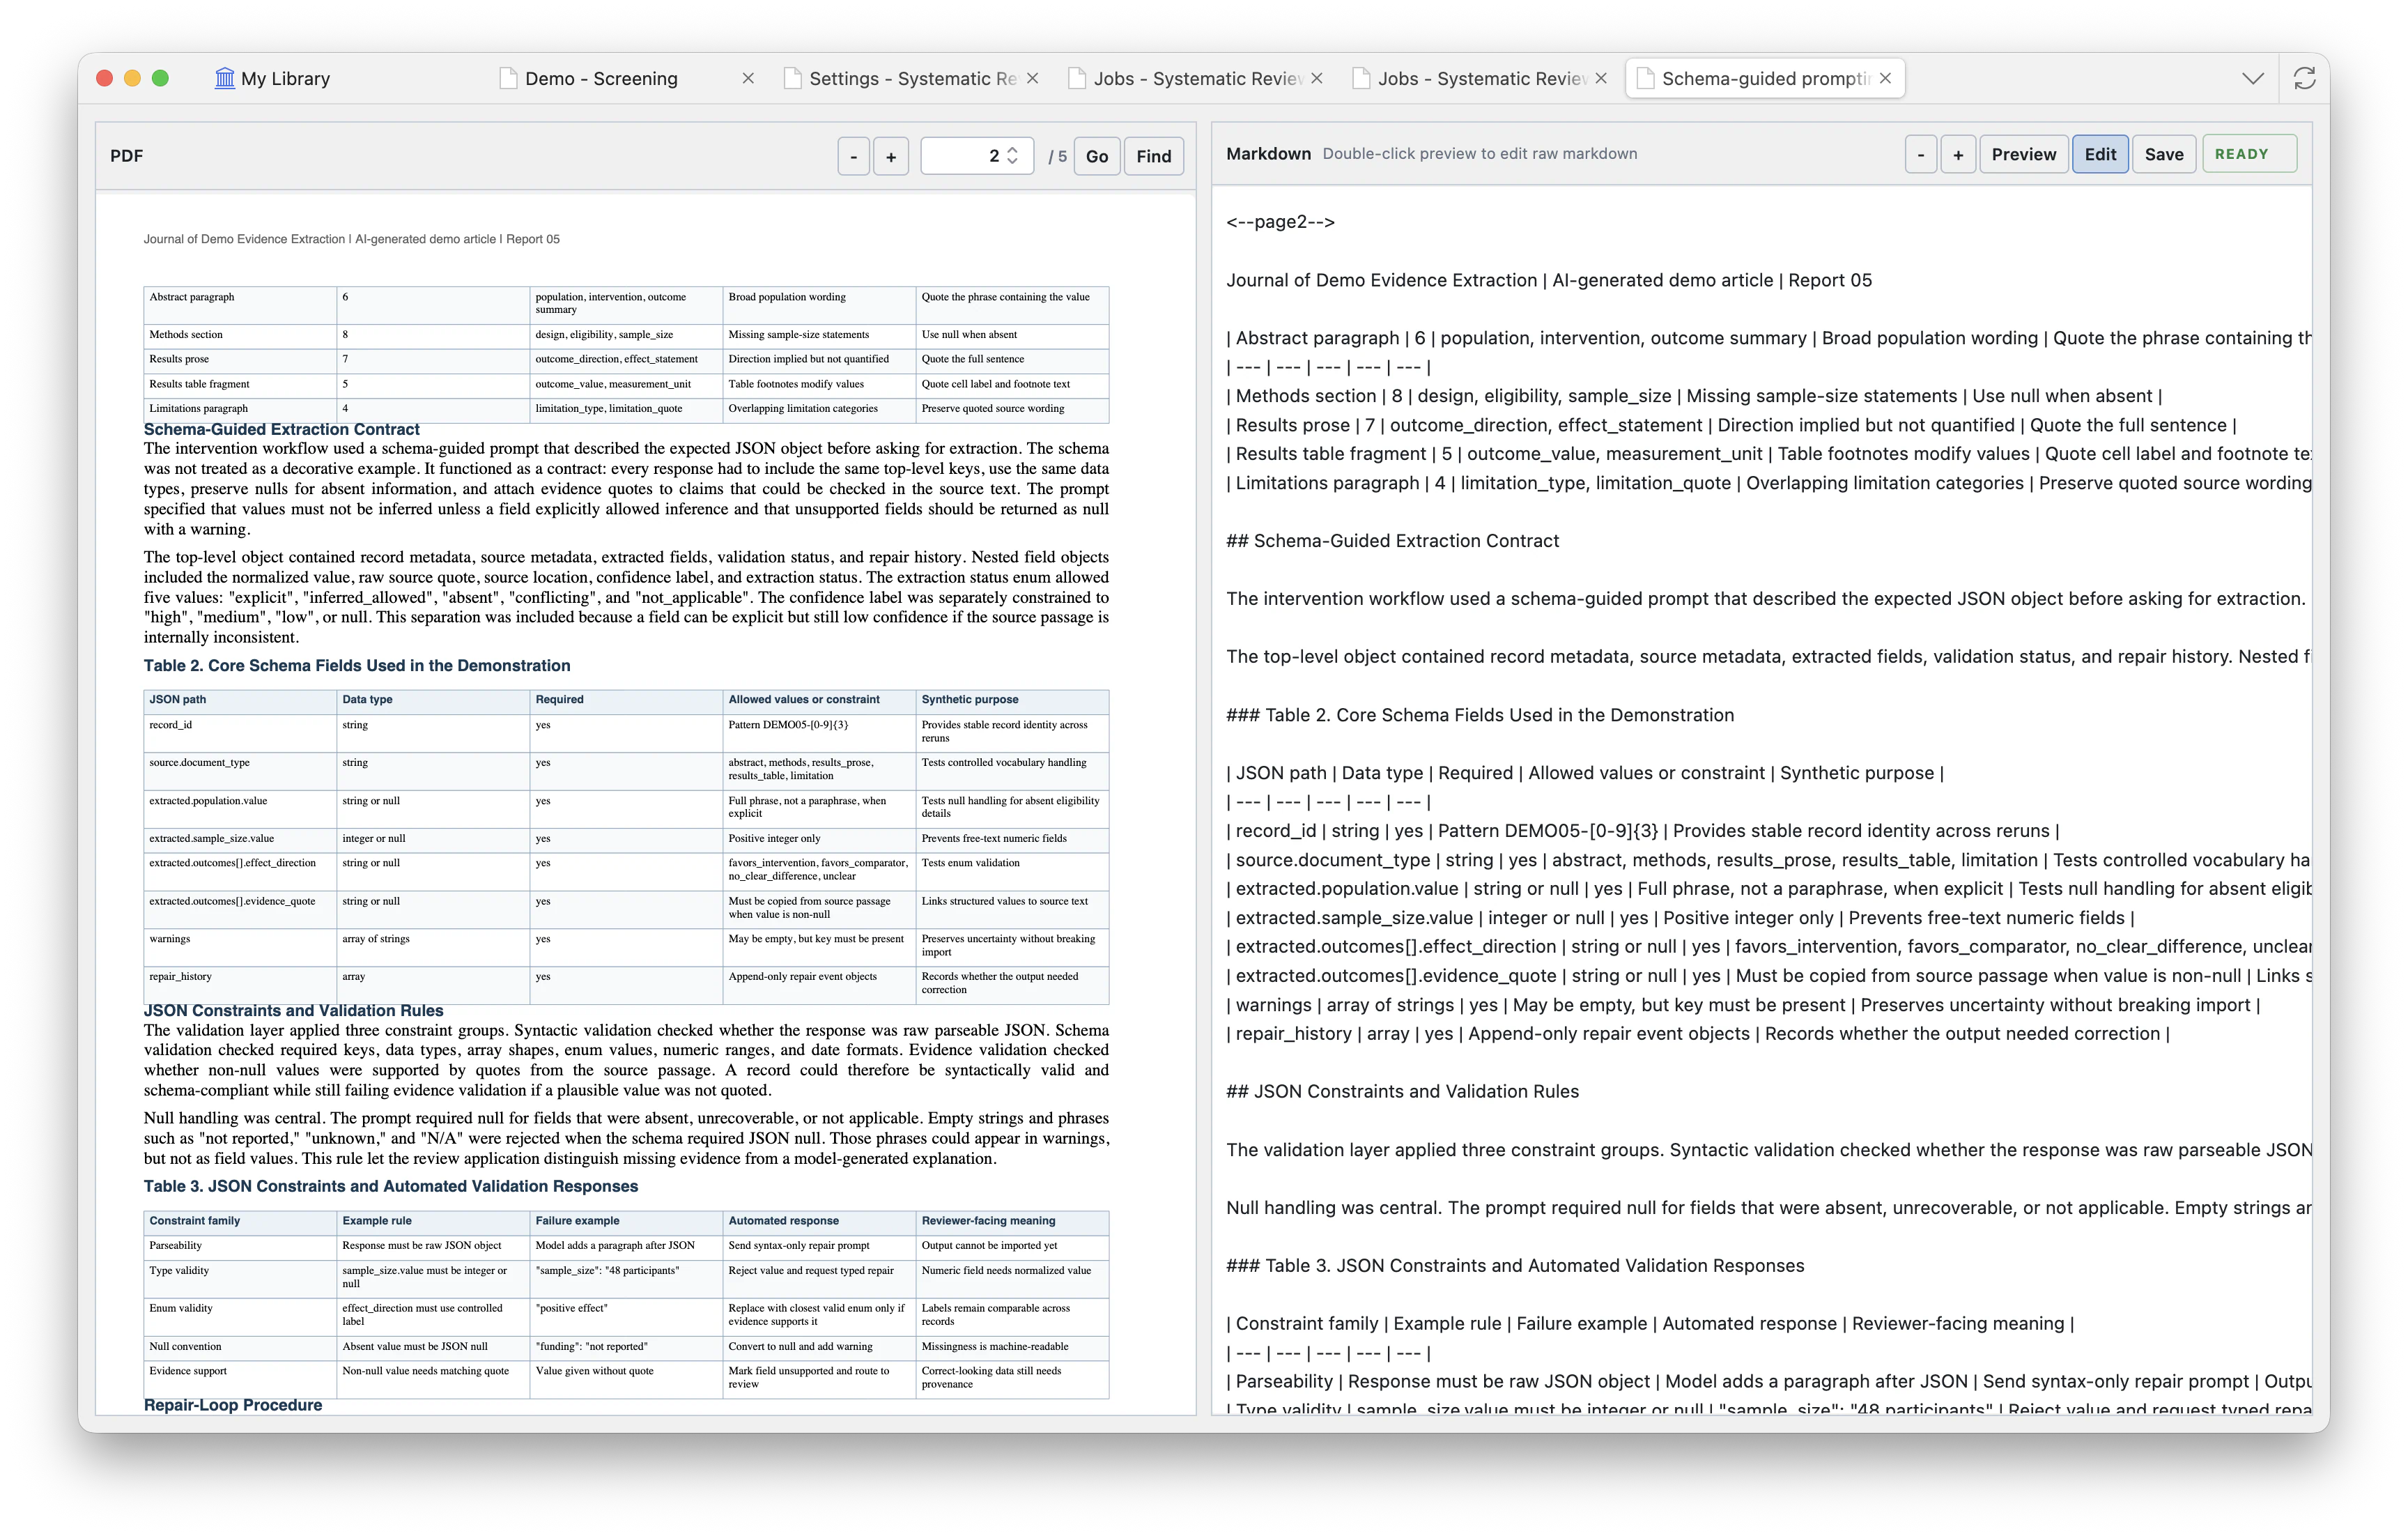The height and width of the screenshot is (1536, 2408).
Task: Close the first Jobs tab
Action: click(1316, 78)
